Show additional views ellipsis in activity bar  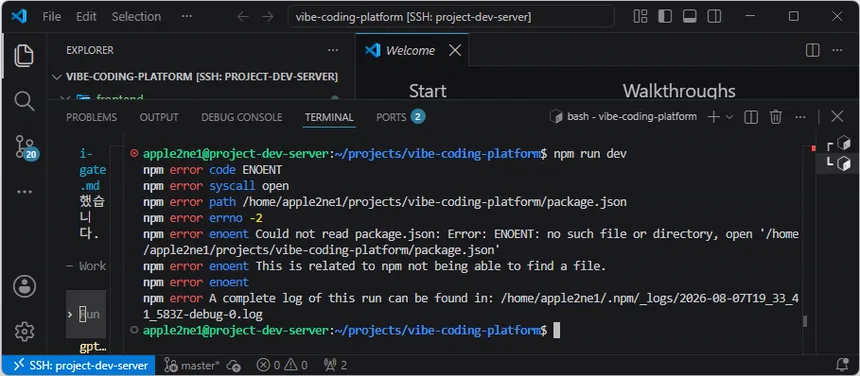point(24,192)
